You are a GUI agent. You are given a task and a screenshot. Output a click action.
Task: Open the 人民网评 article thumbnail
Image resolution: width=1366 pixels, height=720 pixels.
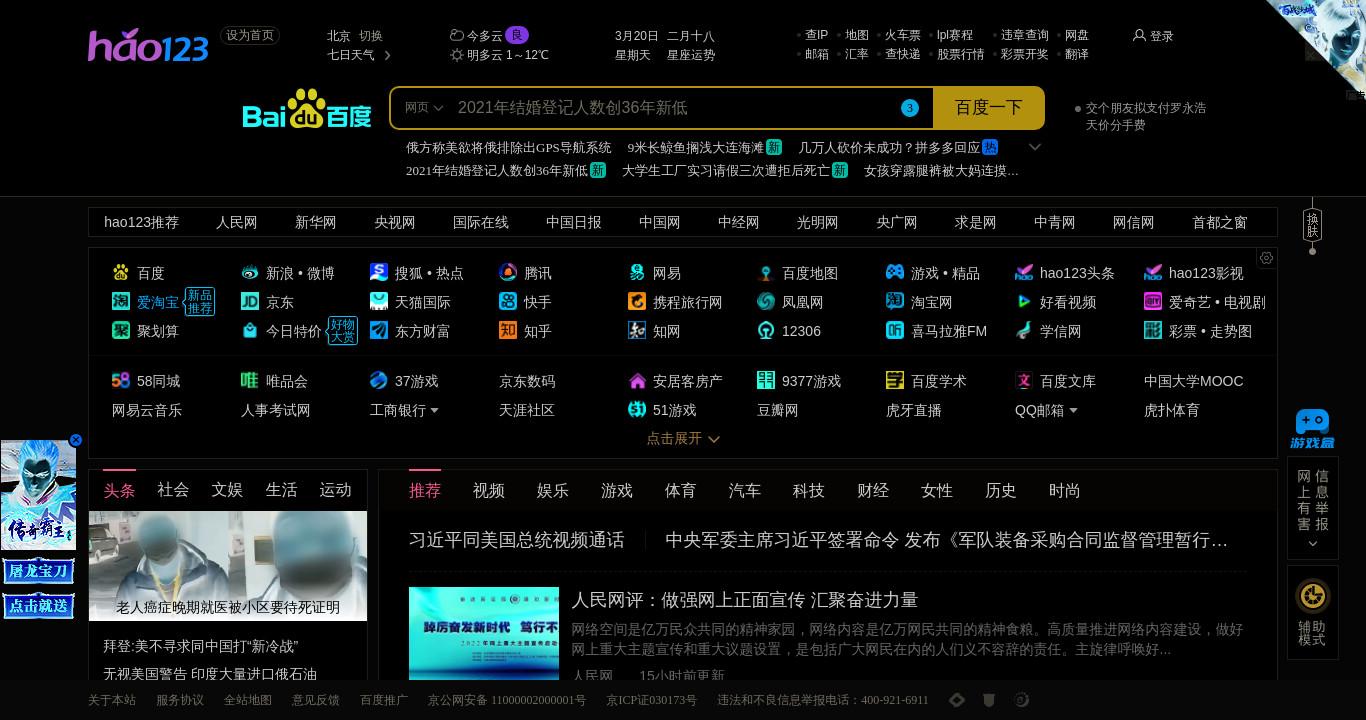484,633
